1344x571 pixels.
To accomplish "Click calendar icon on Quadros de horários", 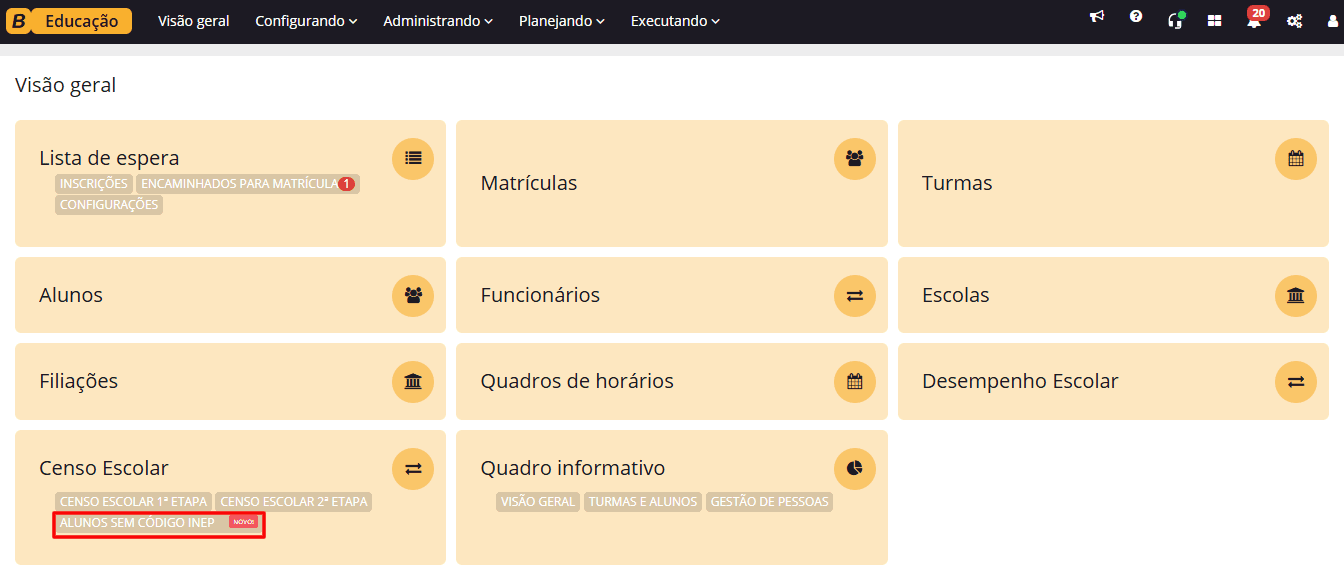I will coord(855,381).
